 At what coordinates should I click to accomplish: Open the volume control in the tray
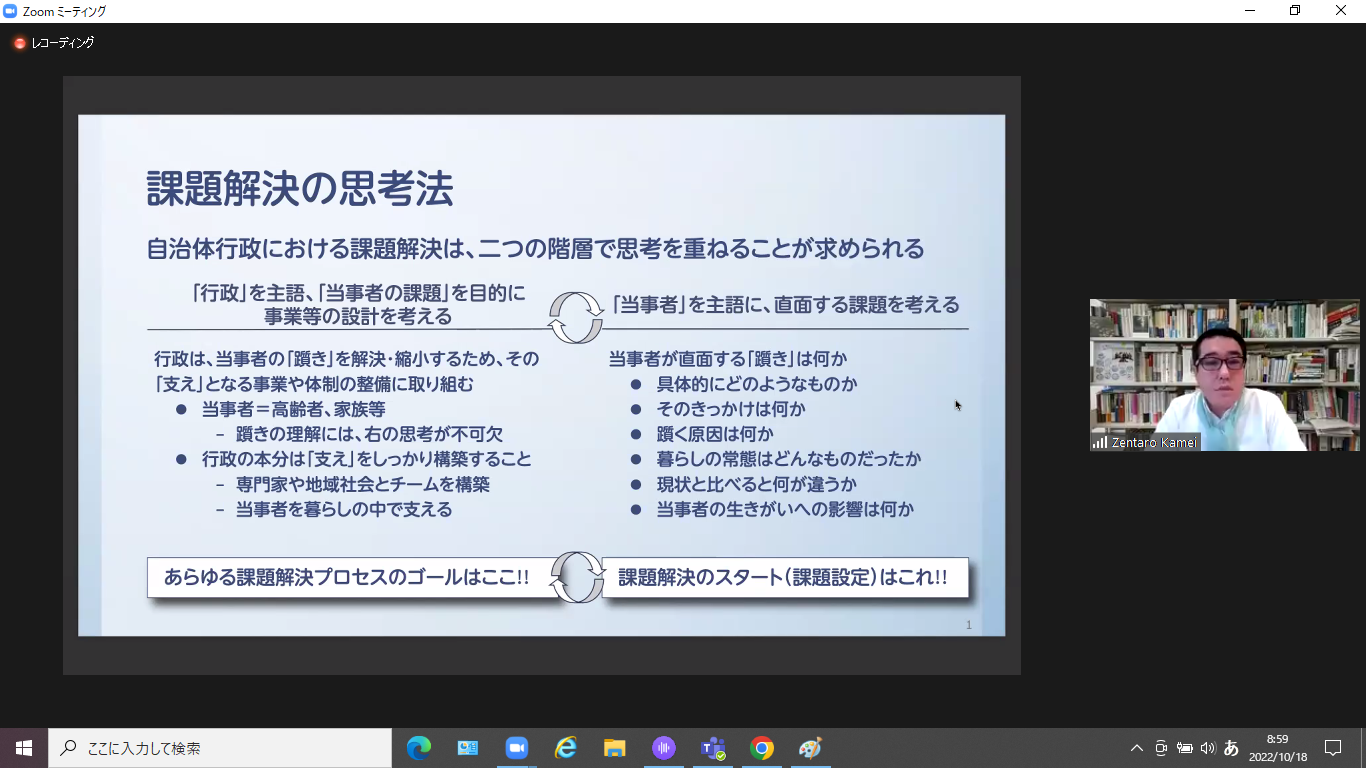(x=1207, y=748)
